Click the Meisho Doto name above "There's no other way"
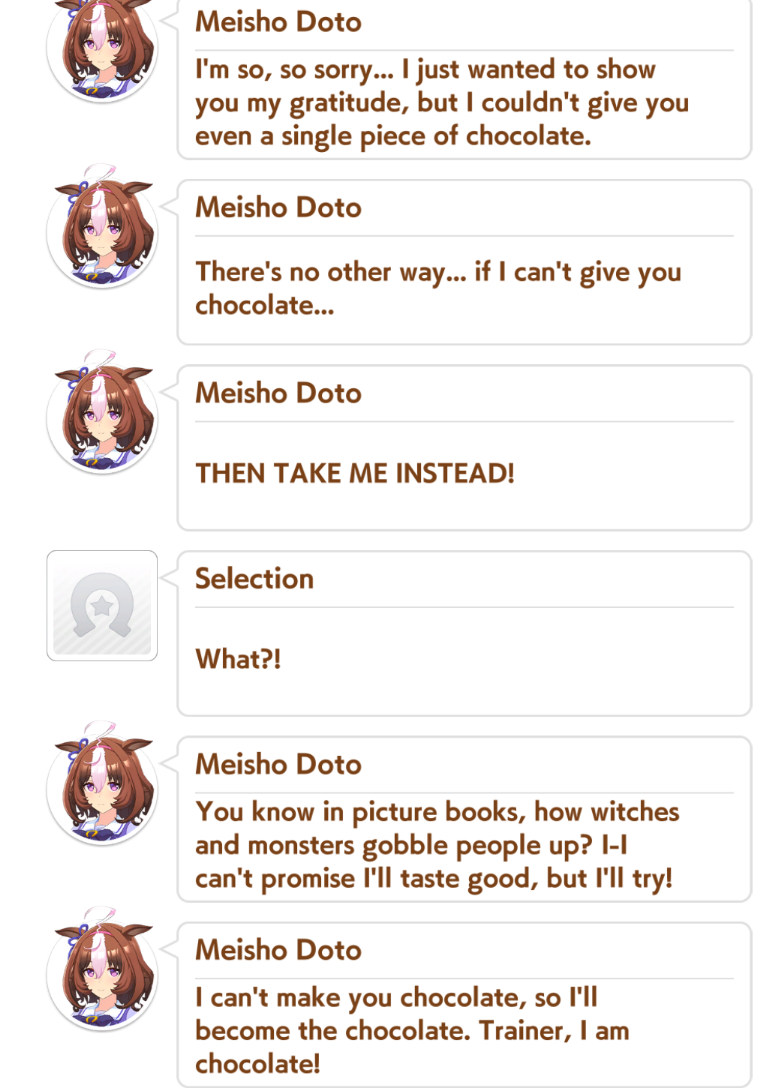The image size is (760, 1088). 278,207
